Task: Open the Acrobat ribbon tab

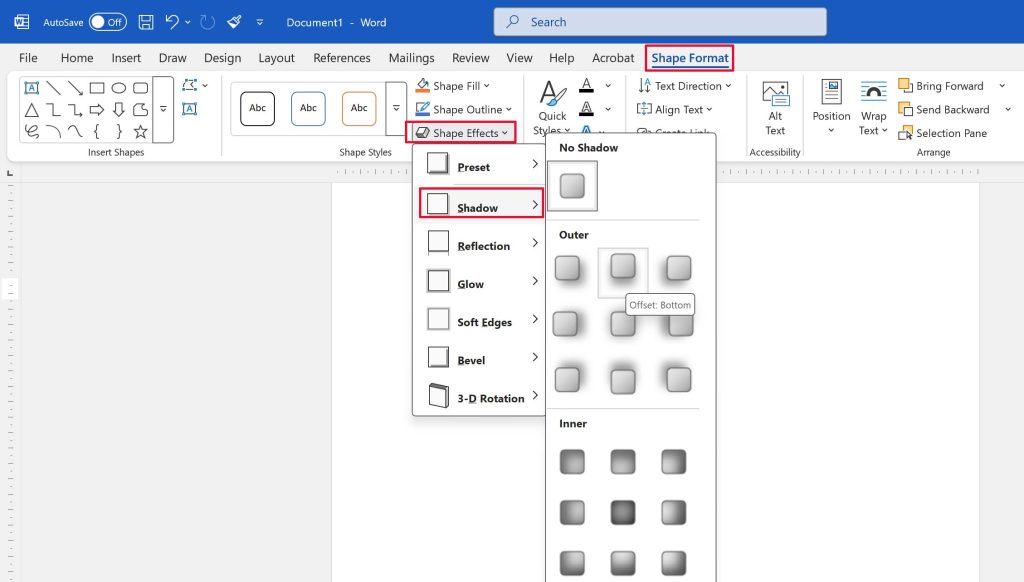Action: (613, 57)
